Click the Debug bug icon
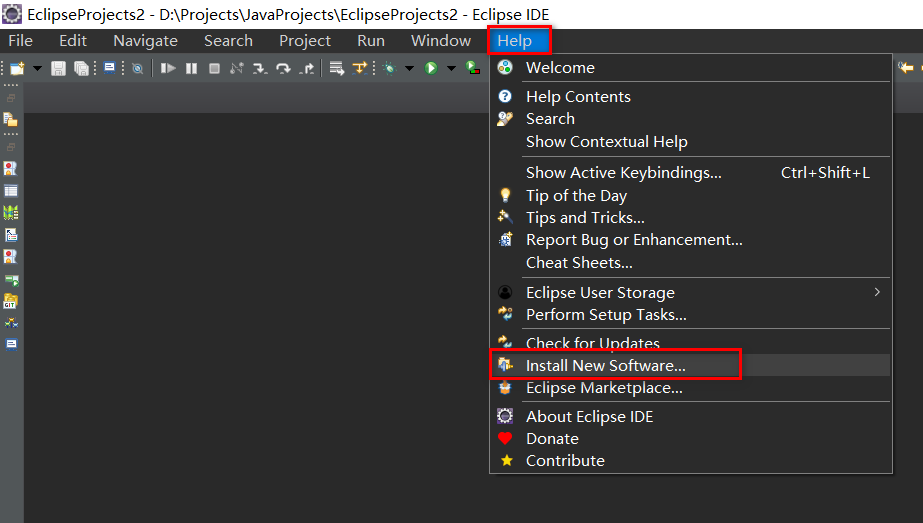923x523 pixels. [x=389, y=68]
